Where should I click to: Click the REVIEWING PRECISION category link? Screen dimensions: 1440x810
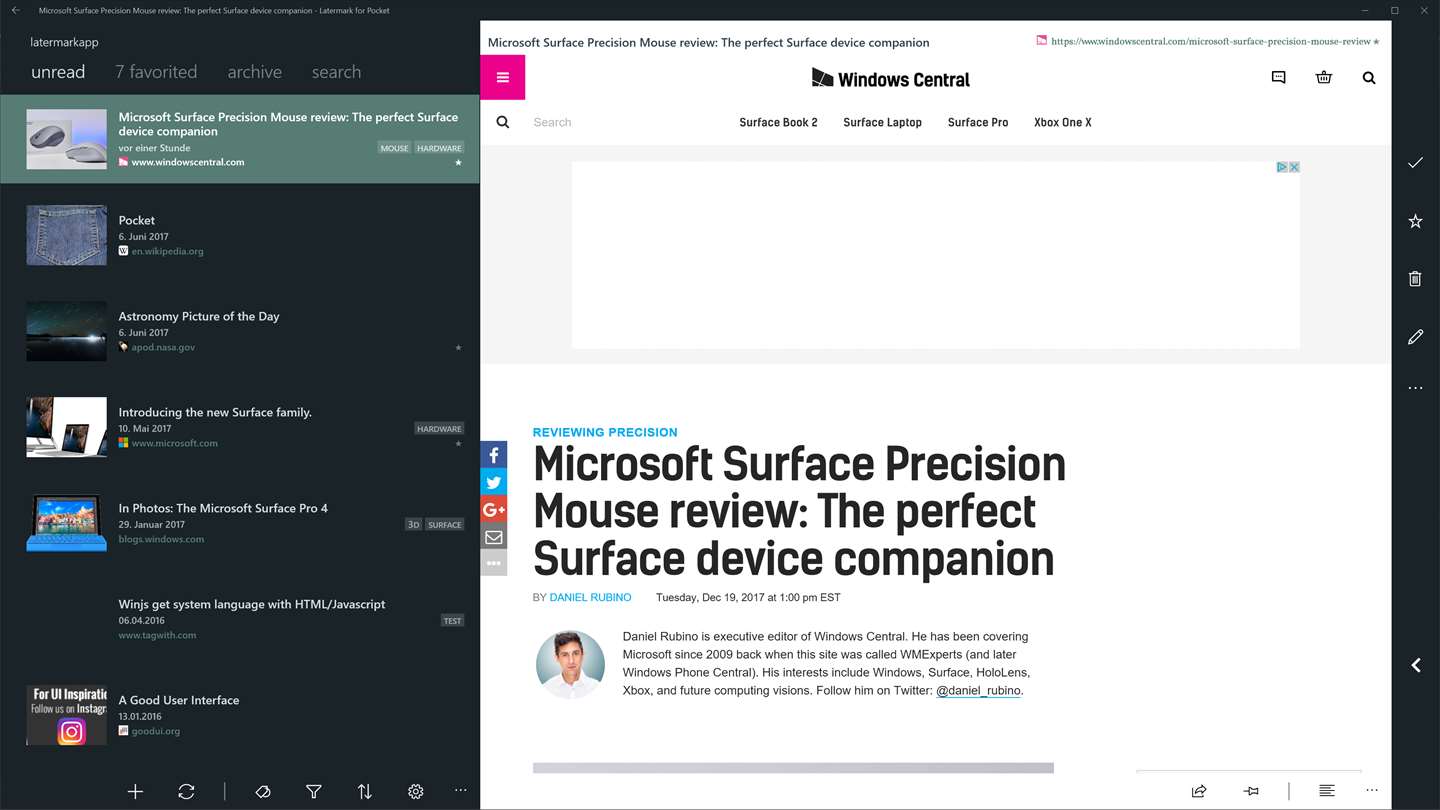[x=605, y=432]
